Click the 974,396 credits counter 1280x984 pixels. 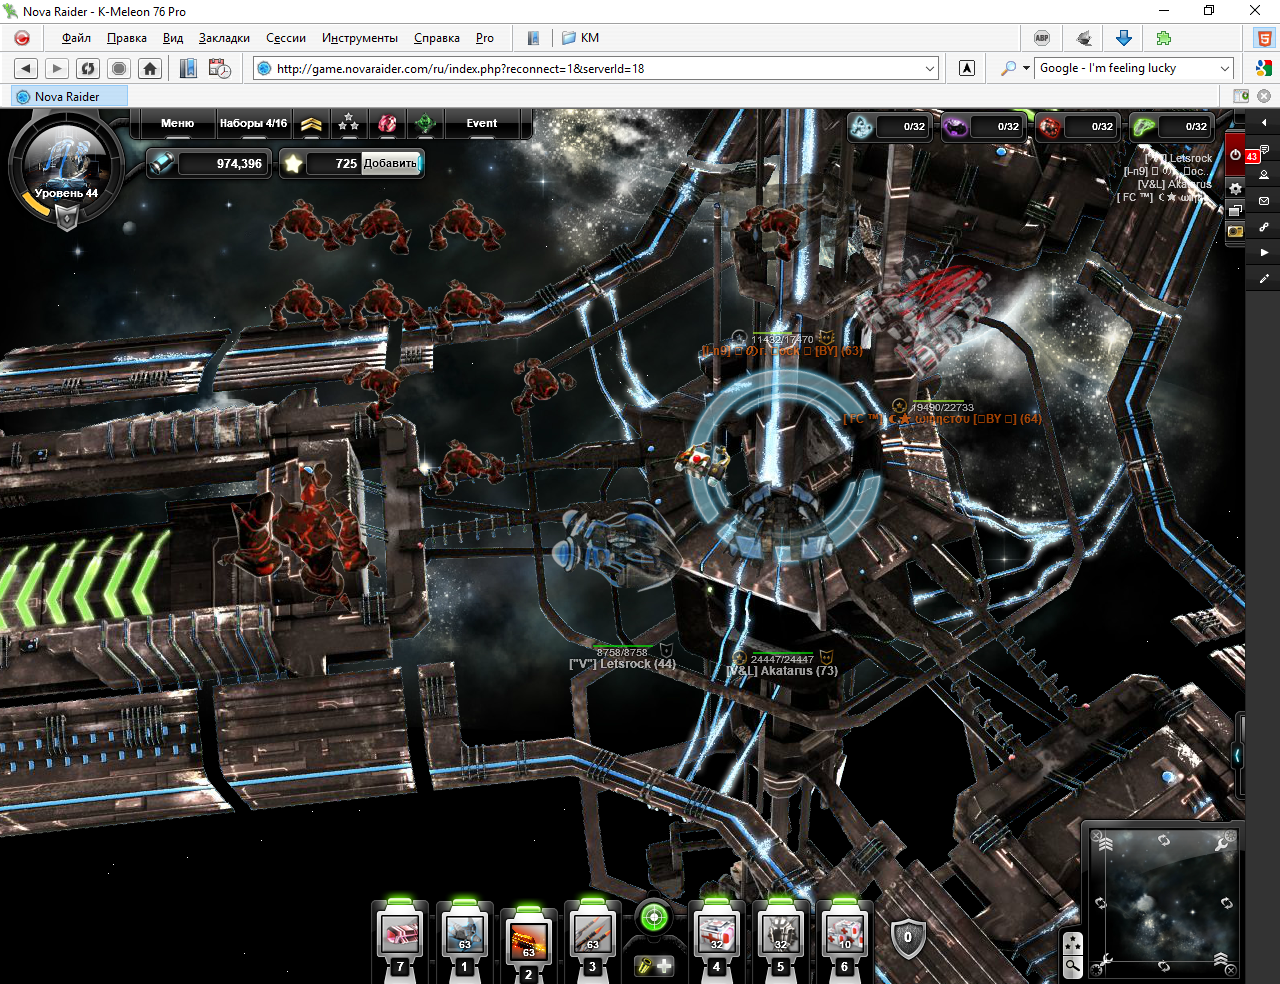(210, 163)
